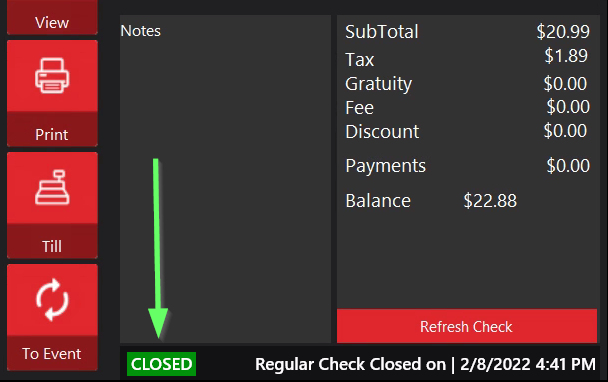Click the Balance label
Image resolution: width=608 pixels, height=382 pixels.
click(378, 201)
